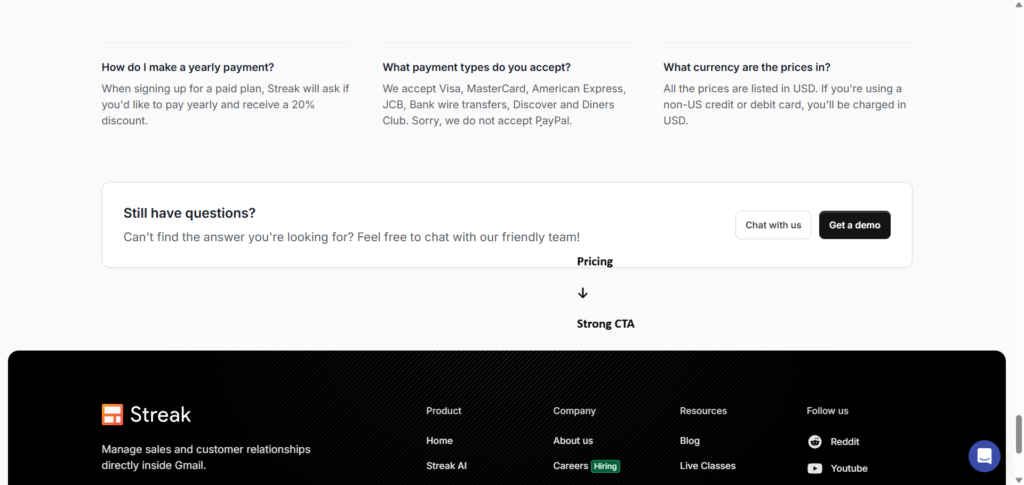Click the vertical scrollbar thumb
Screen dimensions: 1024x485
point(1017,434)
